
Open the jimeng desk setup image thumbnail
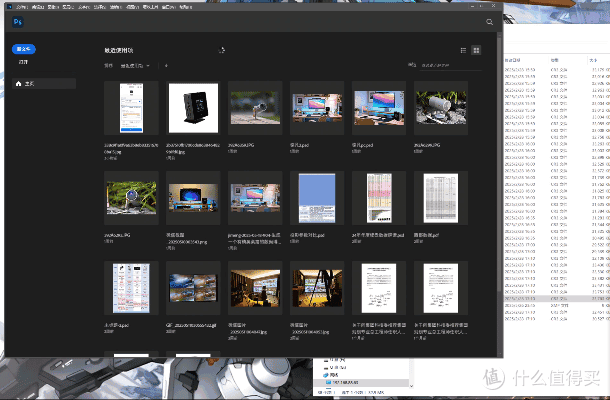point(255,198)
